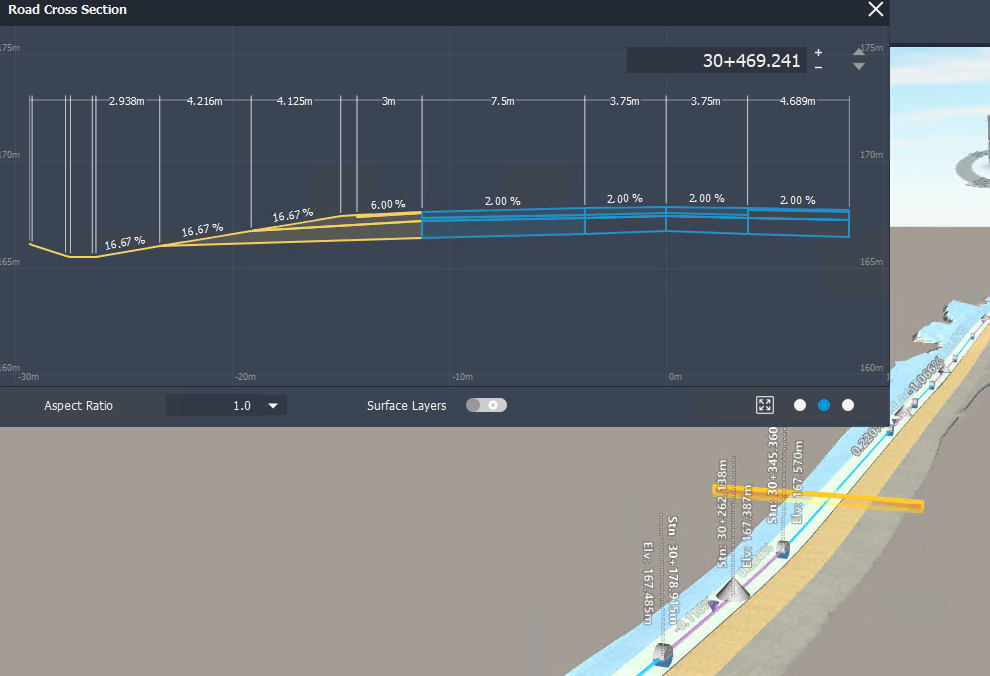Click the first 3.75m lane width label
This screenshot has width=990, height=676.
(624, 101)
